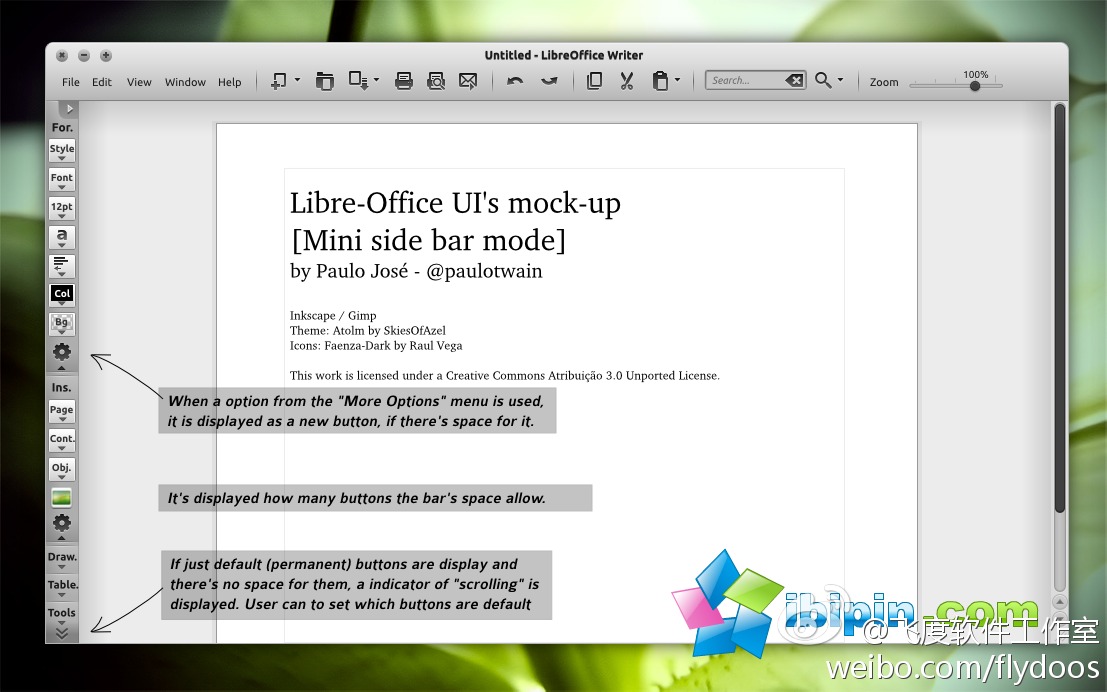Screen dimensions: 1107x692
Task: Click the line 'Inkscape / Gimp'
Action: pyautogui.click(x=333, y=316)
